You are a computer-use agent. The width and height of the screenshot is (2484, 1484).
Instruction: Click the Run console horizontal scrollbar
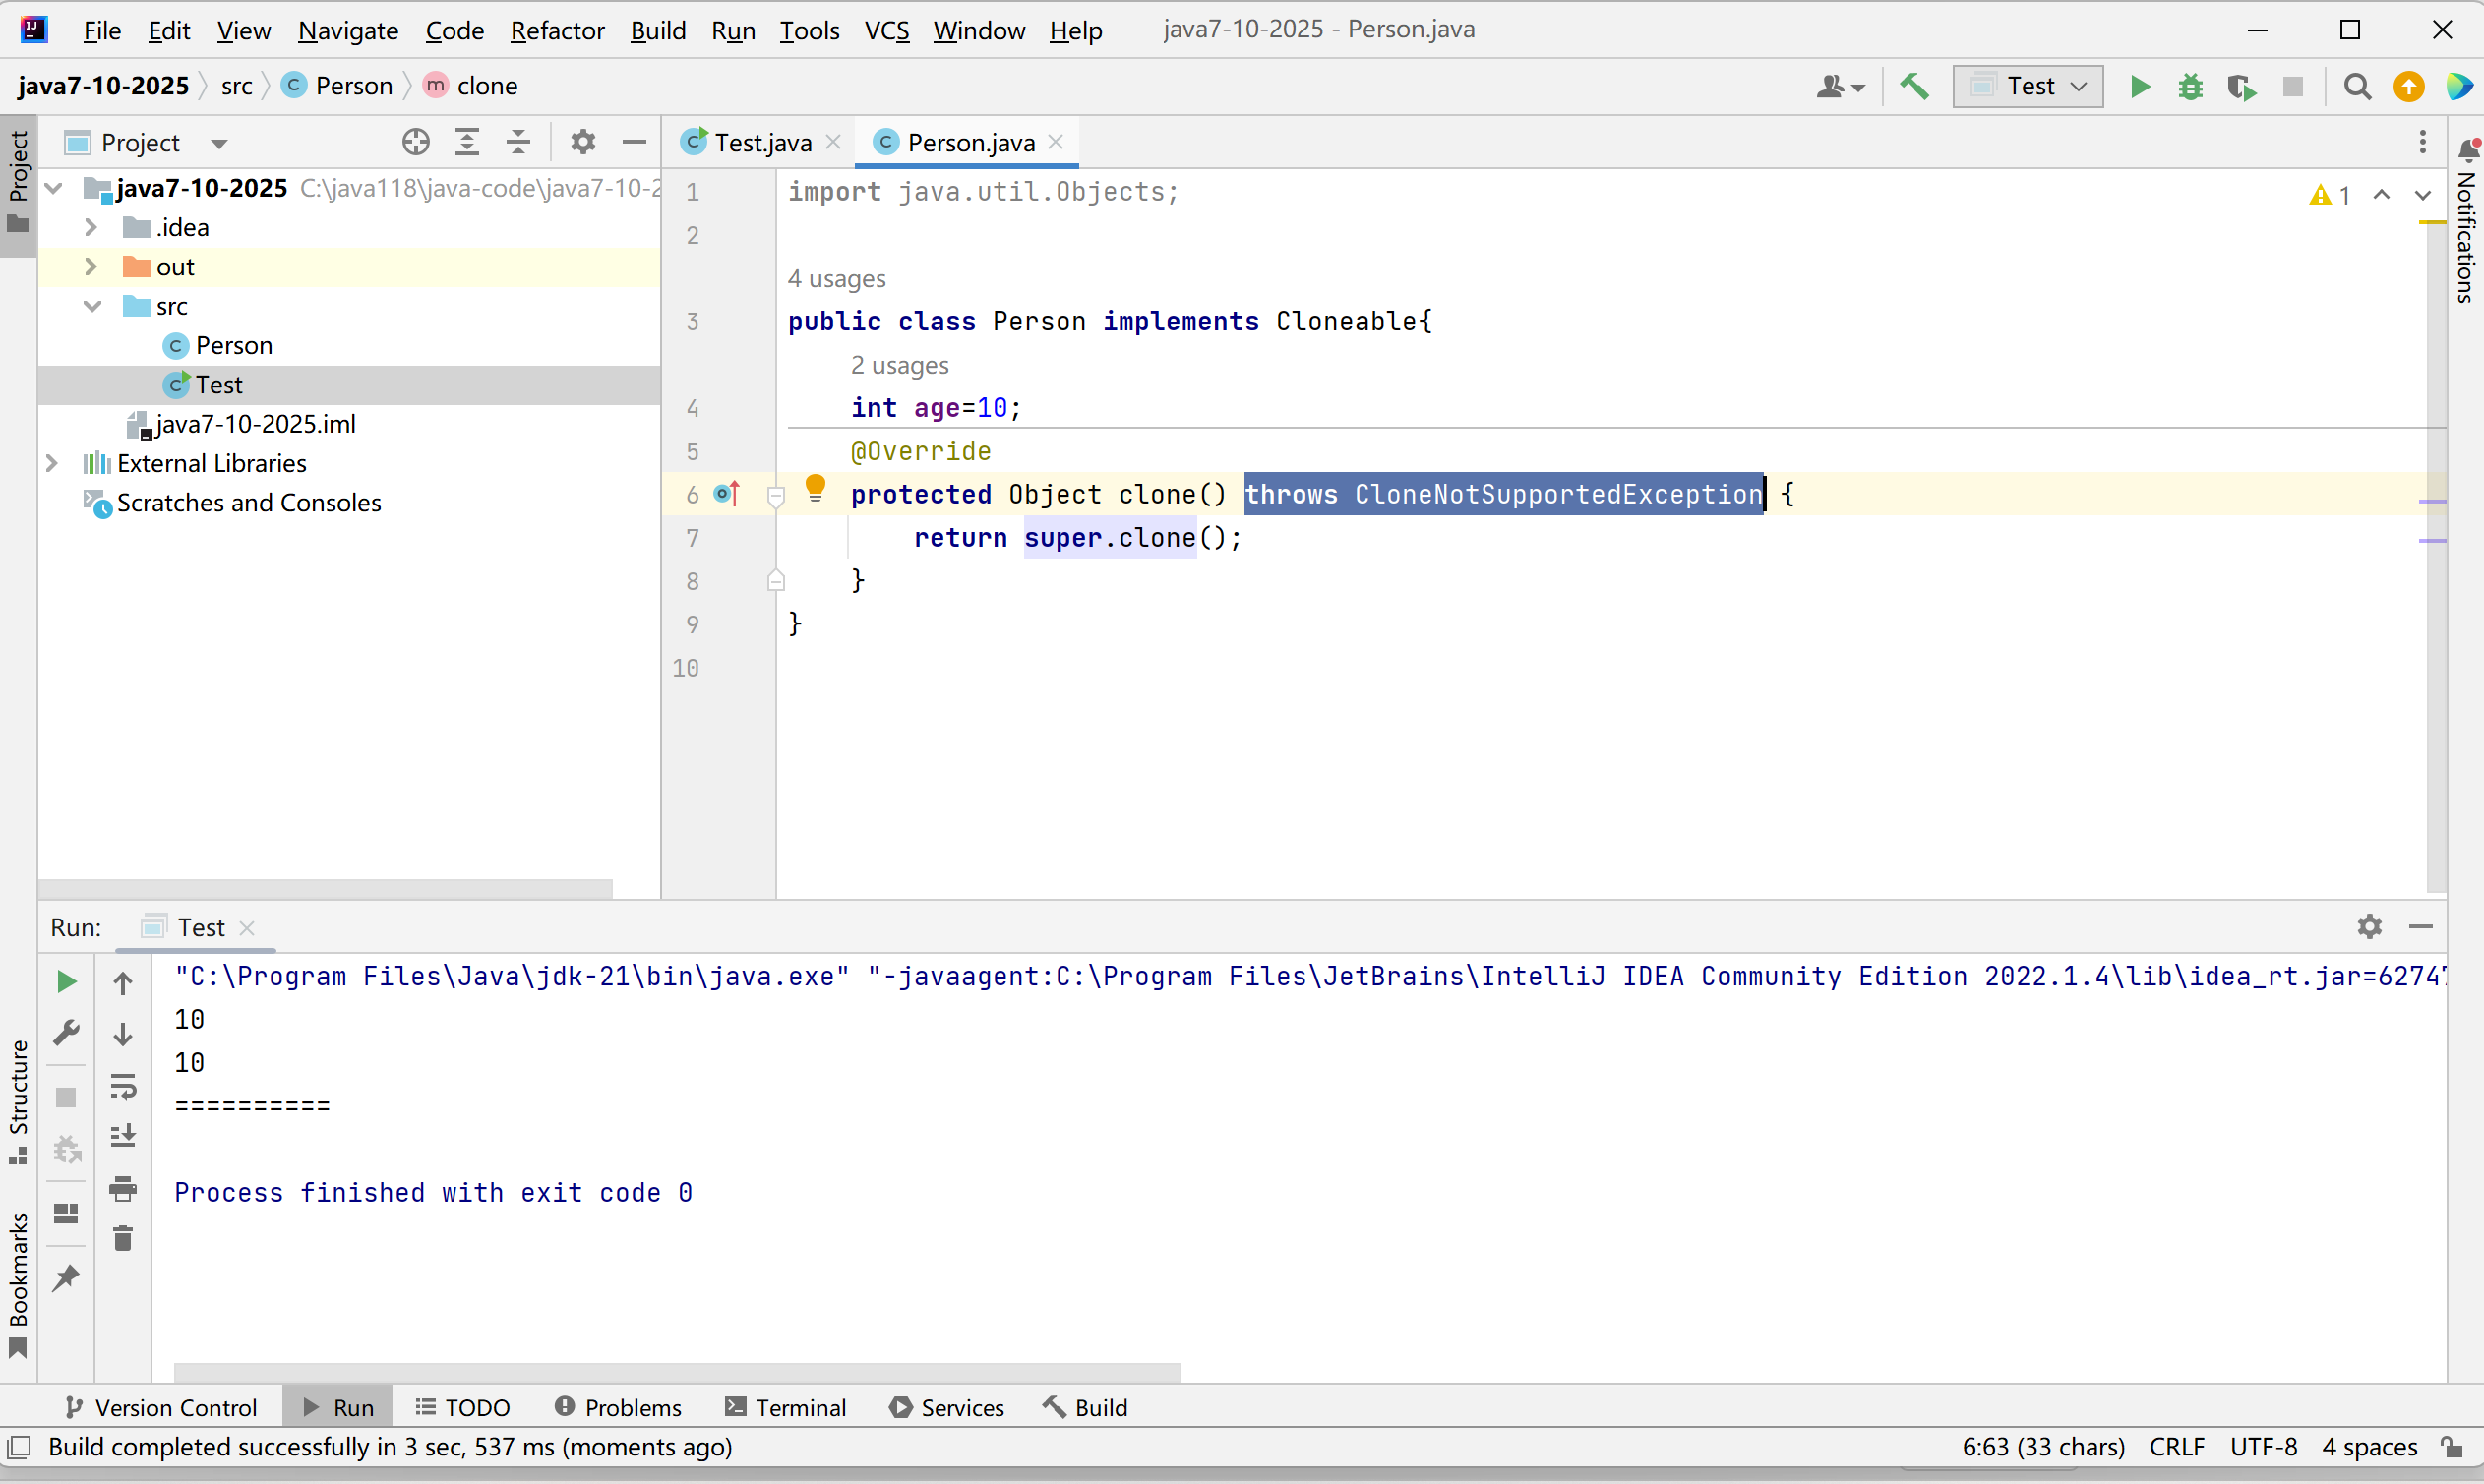[677, 1372]
